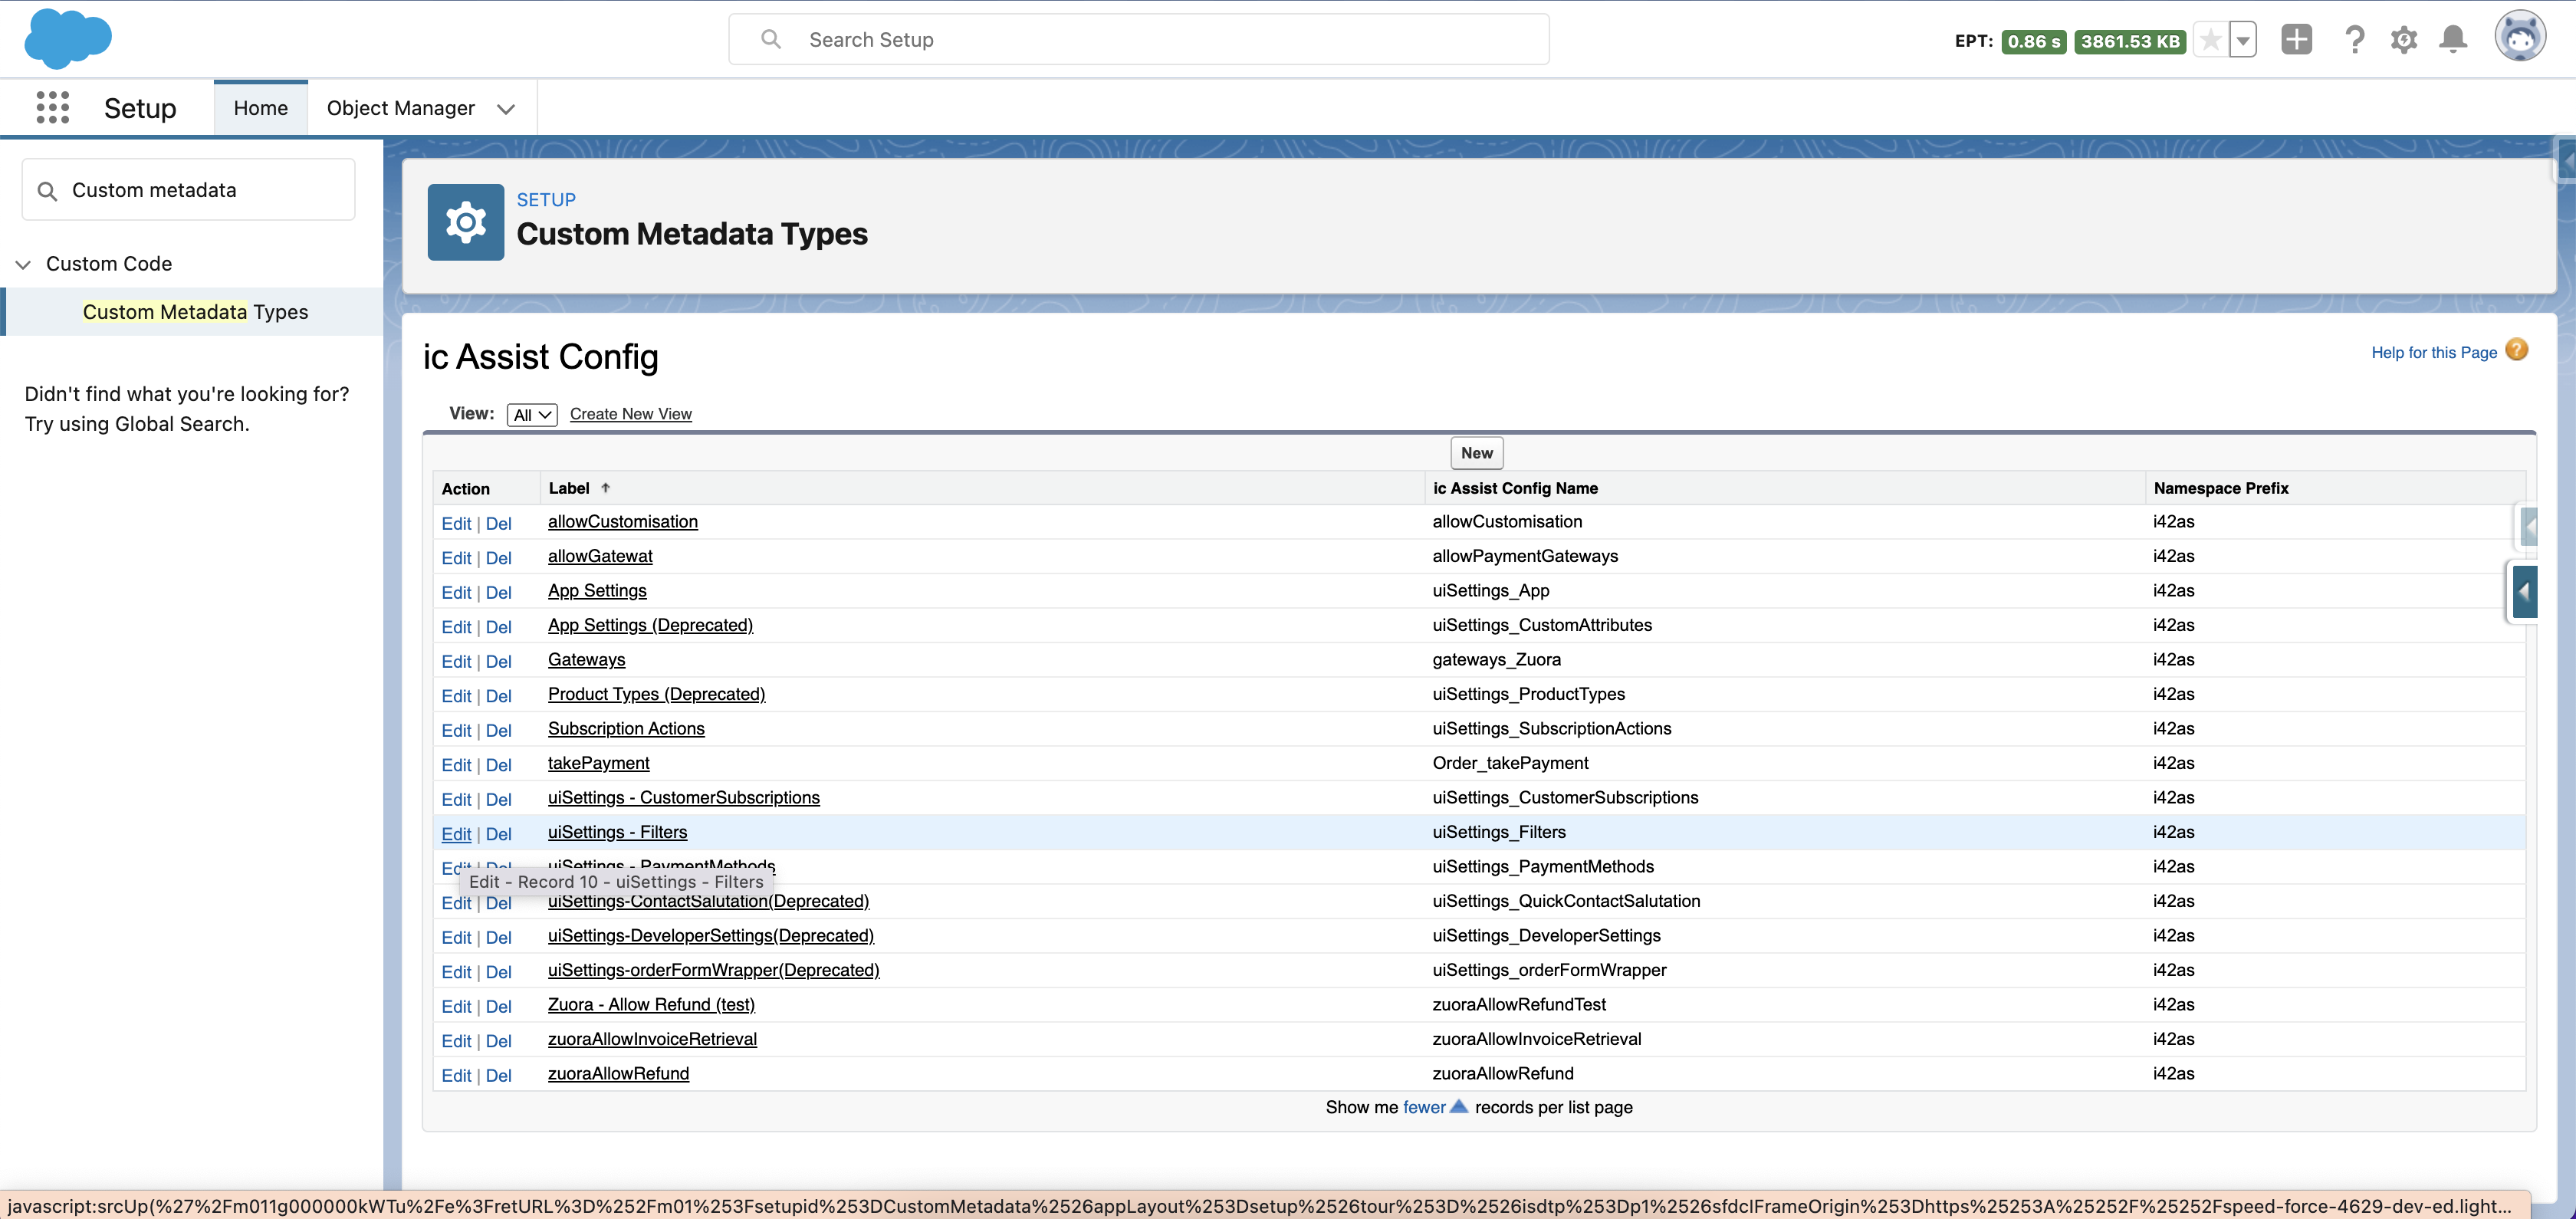Open the App Settings record
Viewport: 2576px width, 1219px height.
coord(597,591)
